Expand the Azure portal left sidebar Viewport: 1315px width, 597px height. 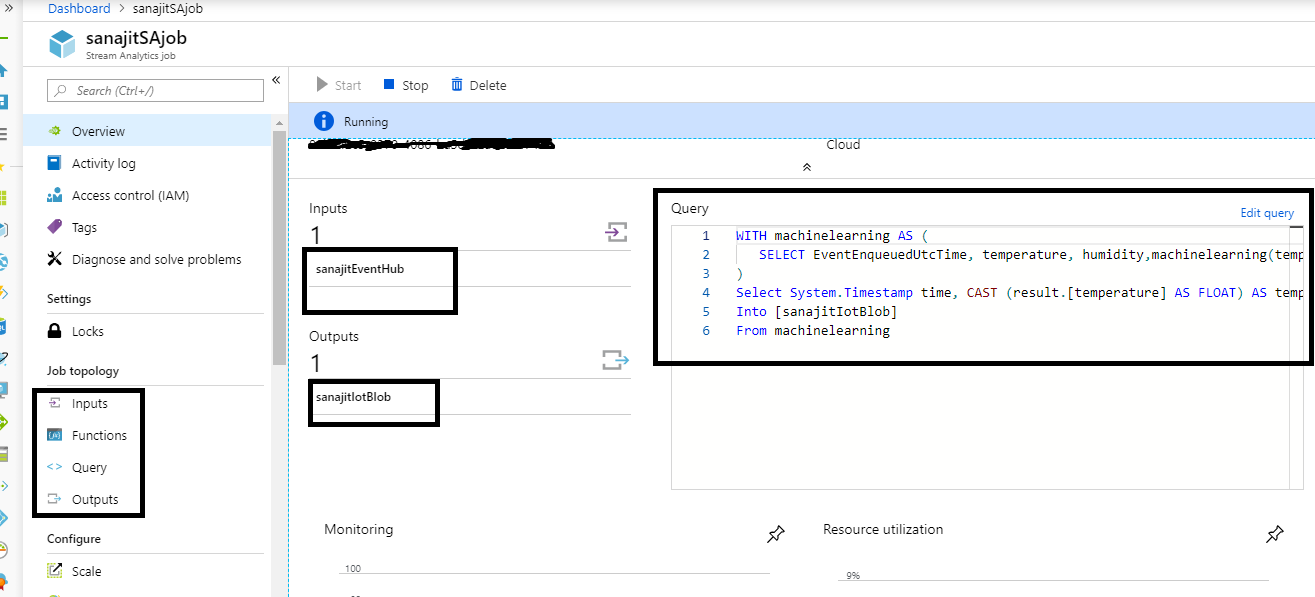coord(9,10)
